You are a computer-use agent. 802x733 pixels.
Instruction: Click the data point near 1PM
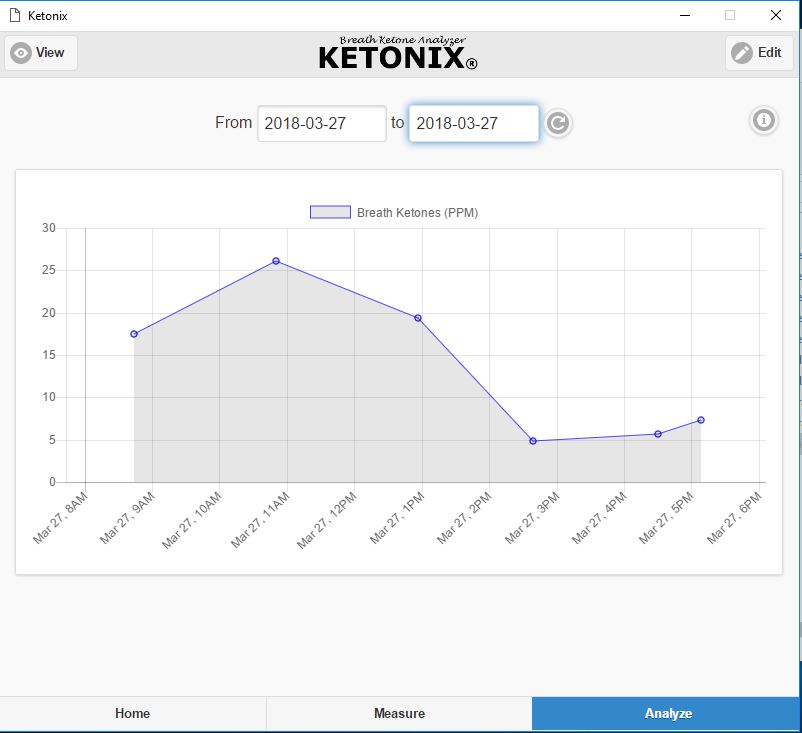pyautogui.click(x=418, y=318)
